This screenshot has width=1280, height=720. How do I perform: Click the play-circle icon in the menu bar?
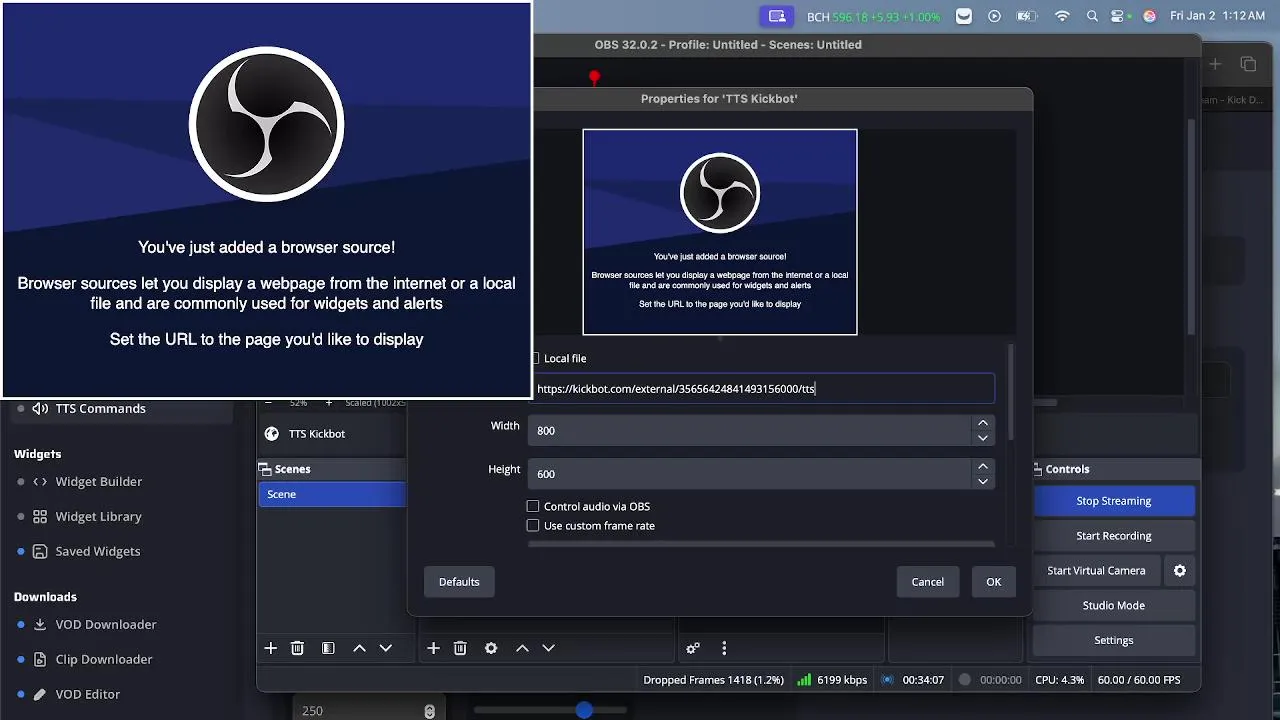(994, 16)
